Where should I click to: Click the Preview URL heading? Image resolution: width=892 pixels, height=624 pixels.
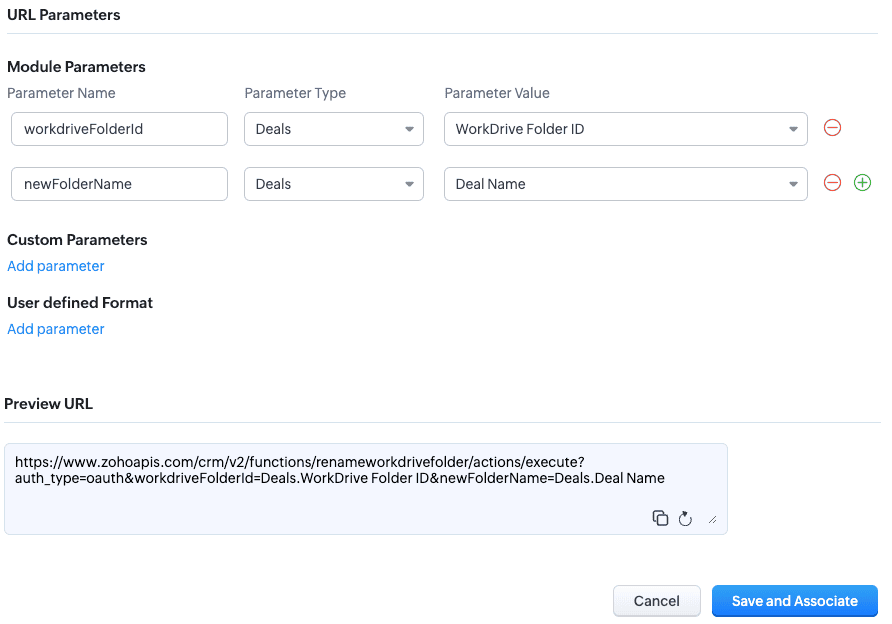click(48, 404)
